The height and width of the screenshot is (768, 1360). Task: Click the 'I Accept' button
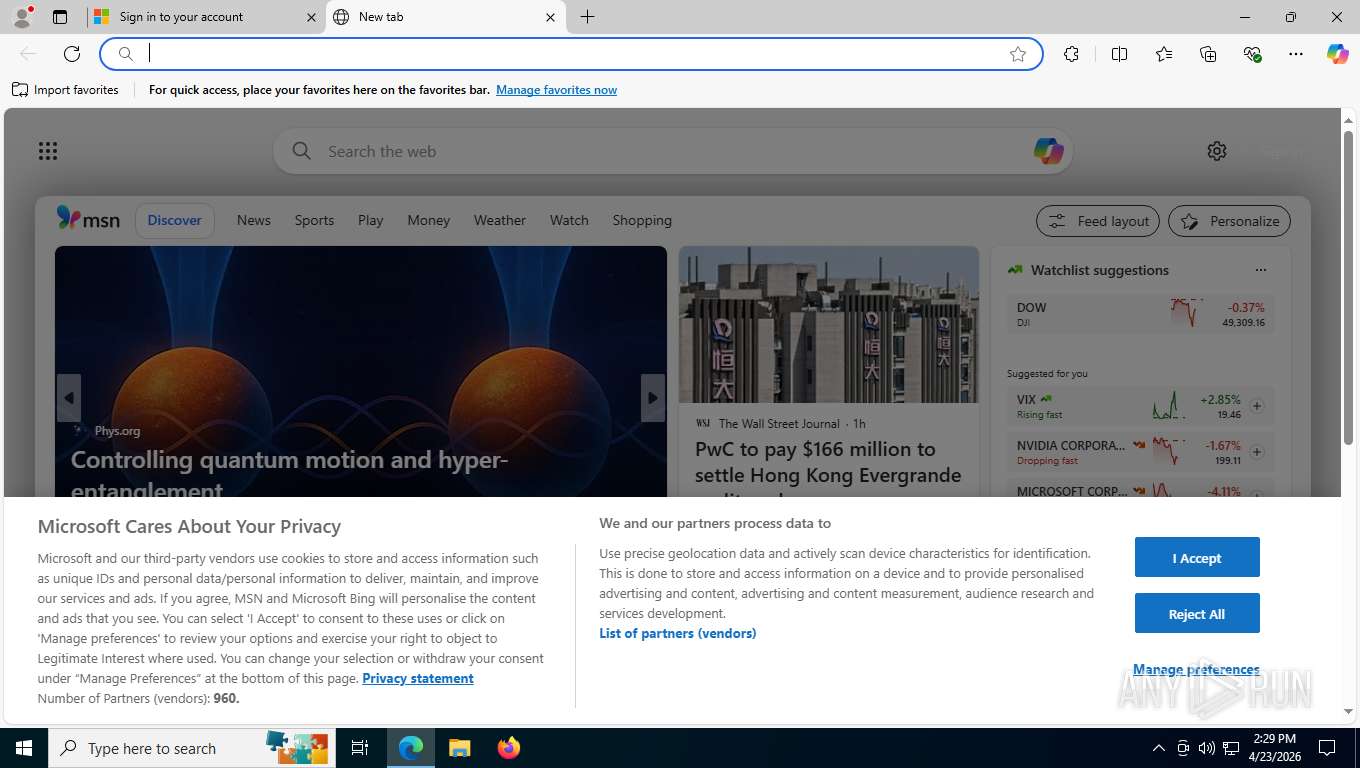(1197, 557)
